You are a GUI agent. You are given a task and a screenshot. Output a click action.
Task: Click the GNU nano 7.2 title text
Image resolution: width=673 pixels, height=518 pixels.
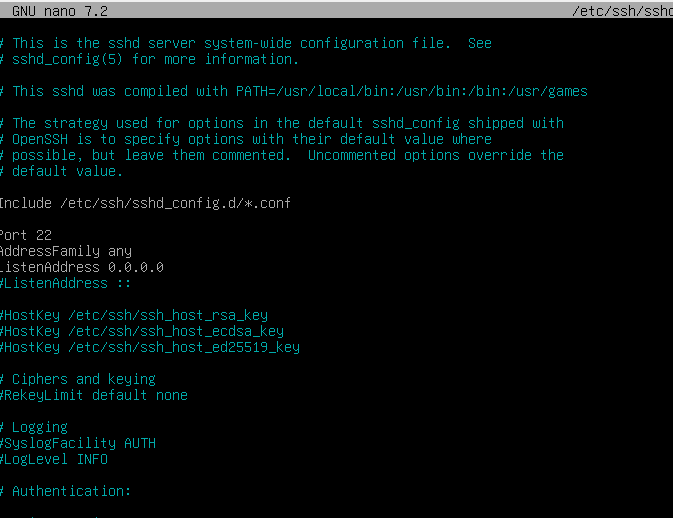point(60,11)
